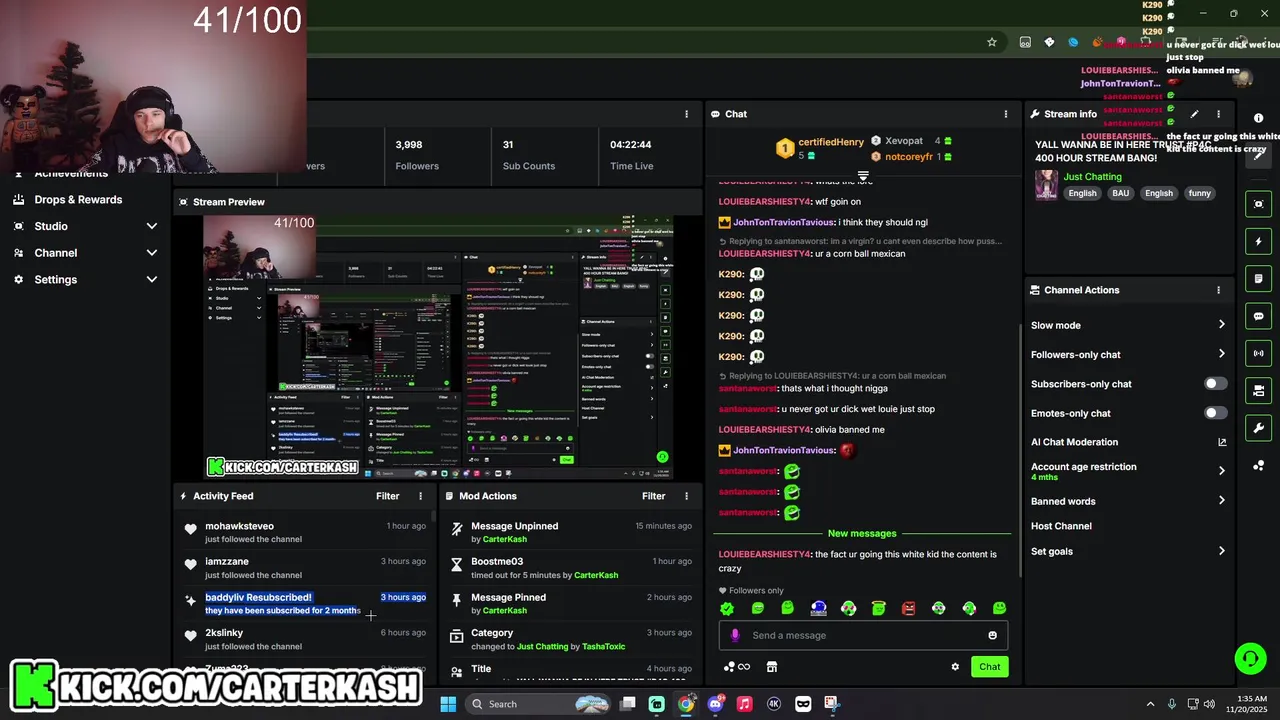1280x720 pixels.
Task: Click the wrench tool sidebar button
Action: pos(1258,428)
